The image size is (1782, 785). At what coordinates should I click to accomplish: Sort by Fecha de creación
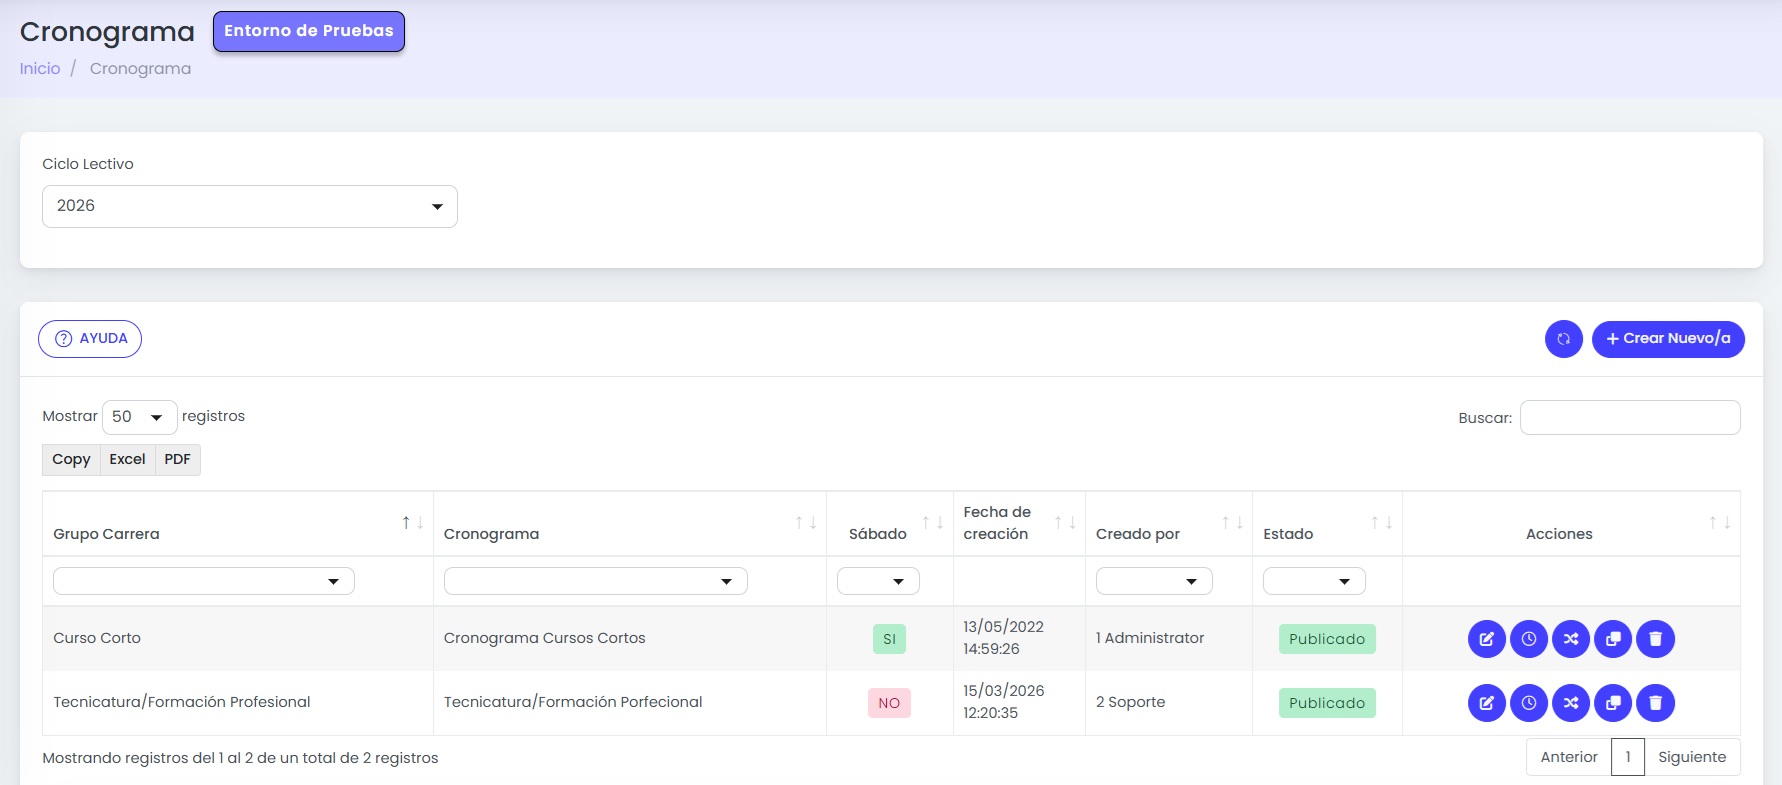coord(1019,524)
